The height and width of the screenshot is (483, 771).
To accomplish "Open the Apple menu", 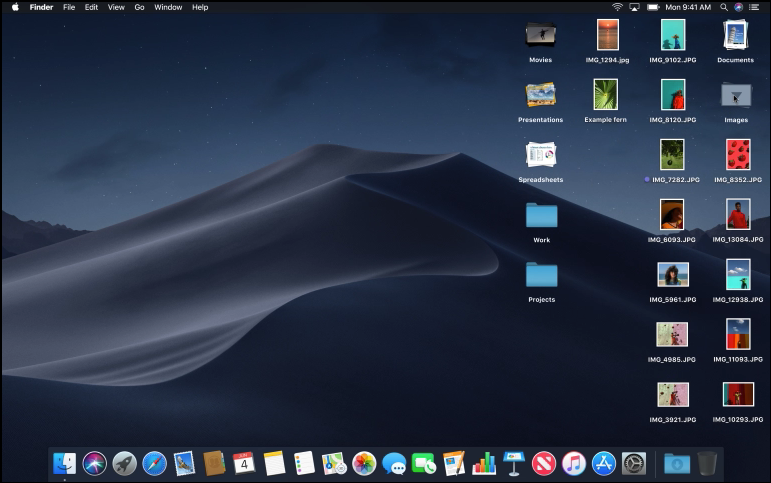I will coord(15,7).
